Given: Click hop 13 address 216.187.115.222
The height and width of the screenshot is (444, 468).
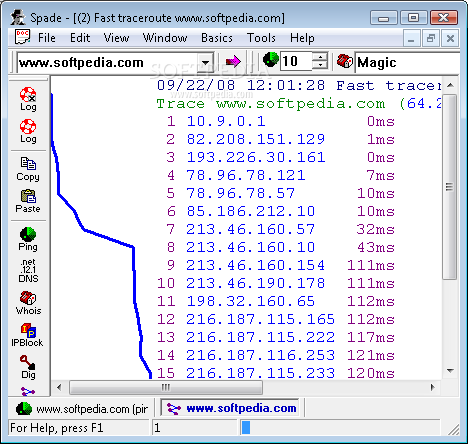Looking at the screenshot, I should tap(261, 337).
